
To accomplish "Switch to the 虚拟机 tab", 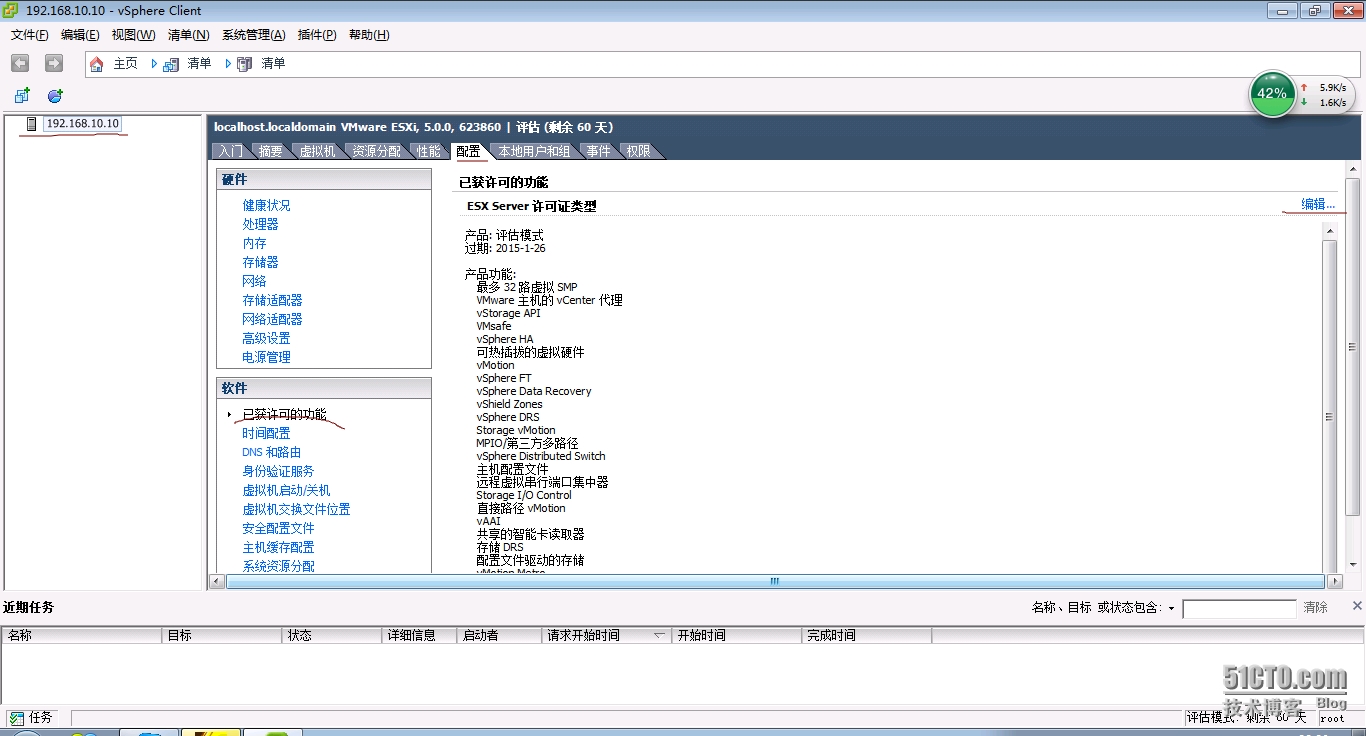I will 317,151.
